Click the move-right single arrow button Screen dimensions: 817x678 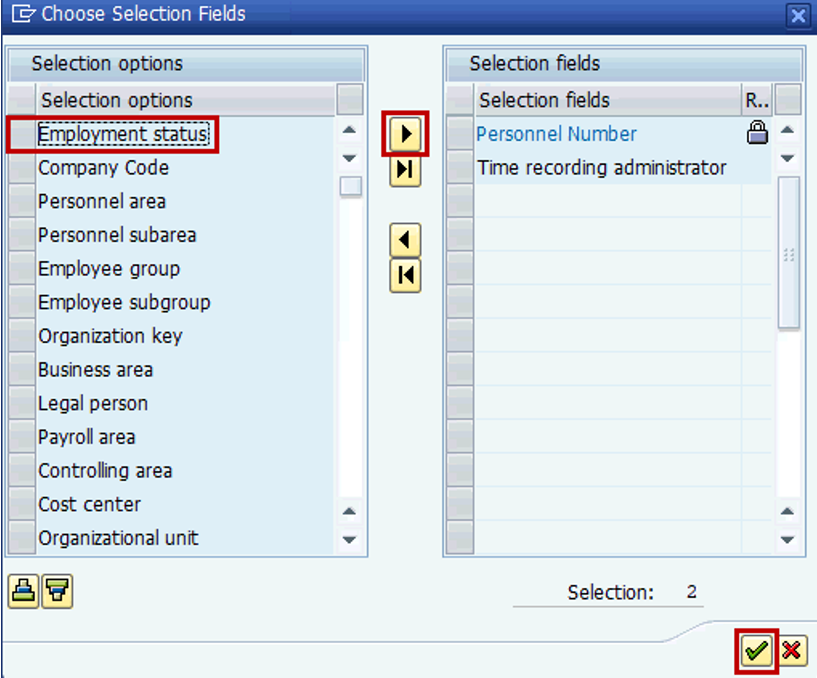(x=405, y=134)
